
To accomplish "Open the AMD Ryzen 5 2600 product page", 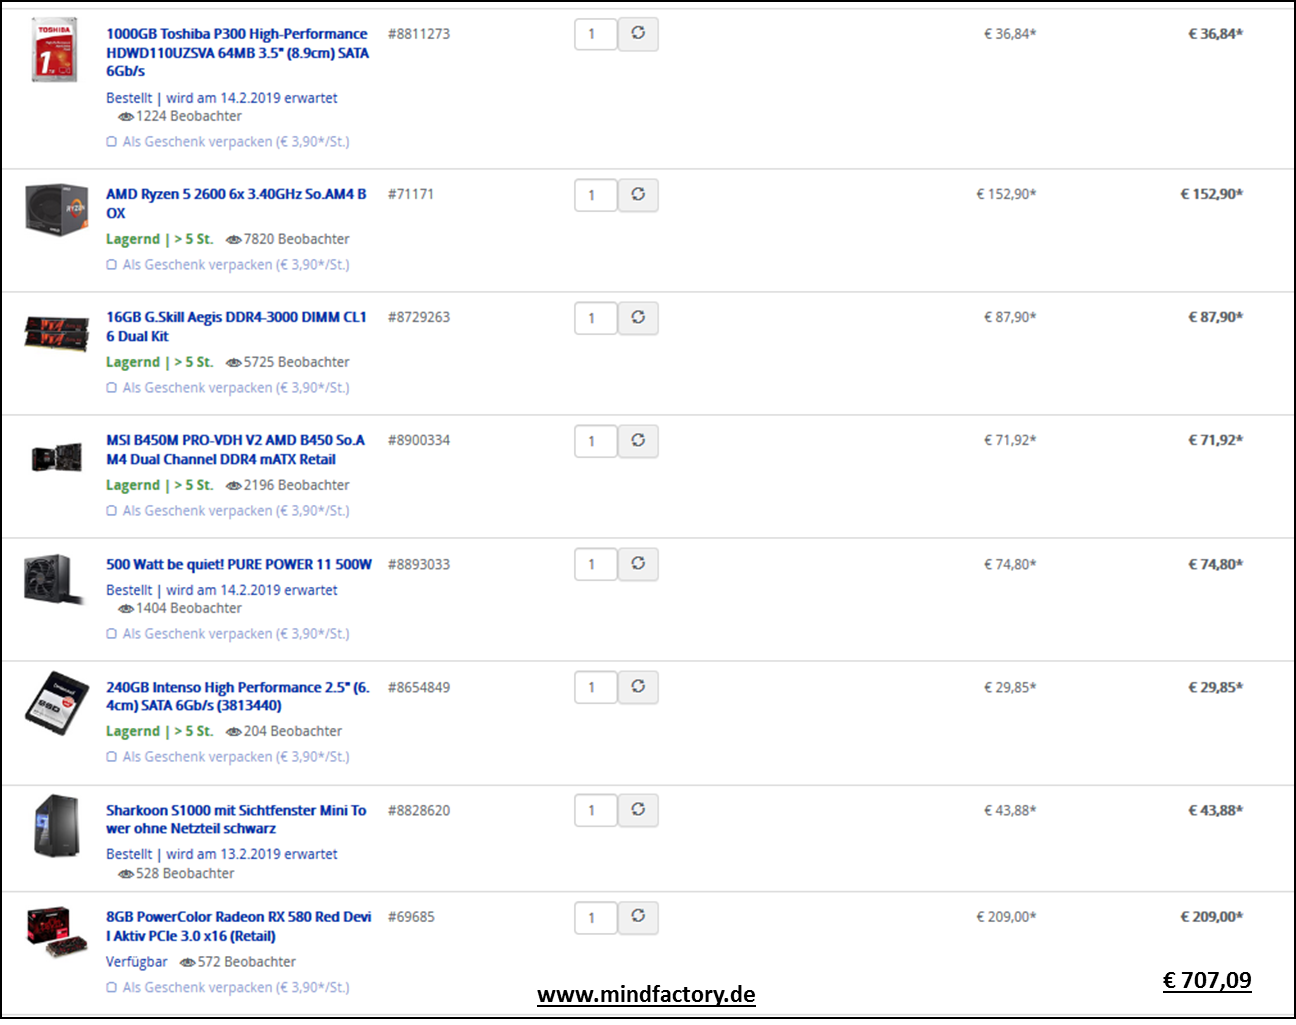I will [236, 204].
